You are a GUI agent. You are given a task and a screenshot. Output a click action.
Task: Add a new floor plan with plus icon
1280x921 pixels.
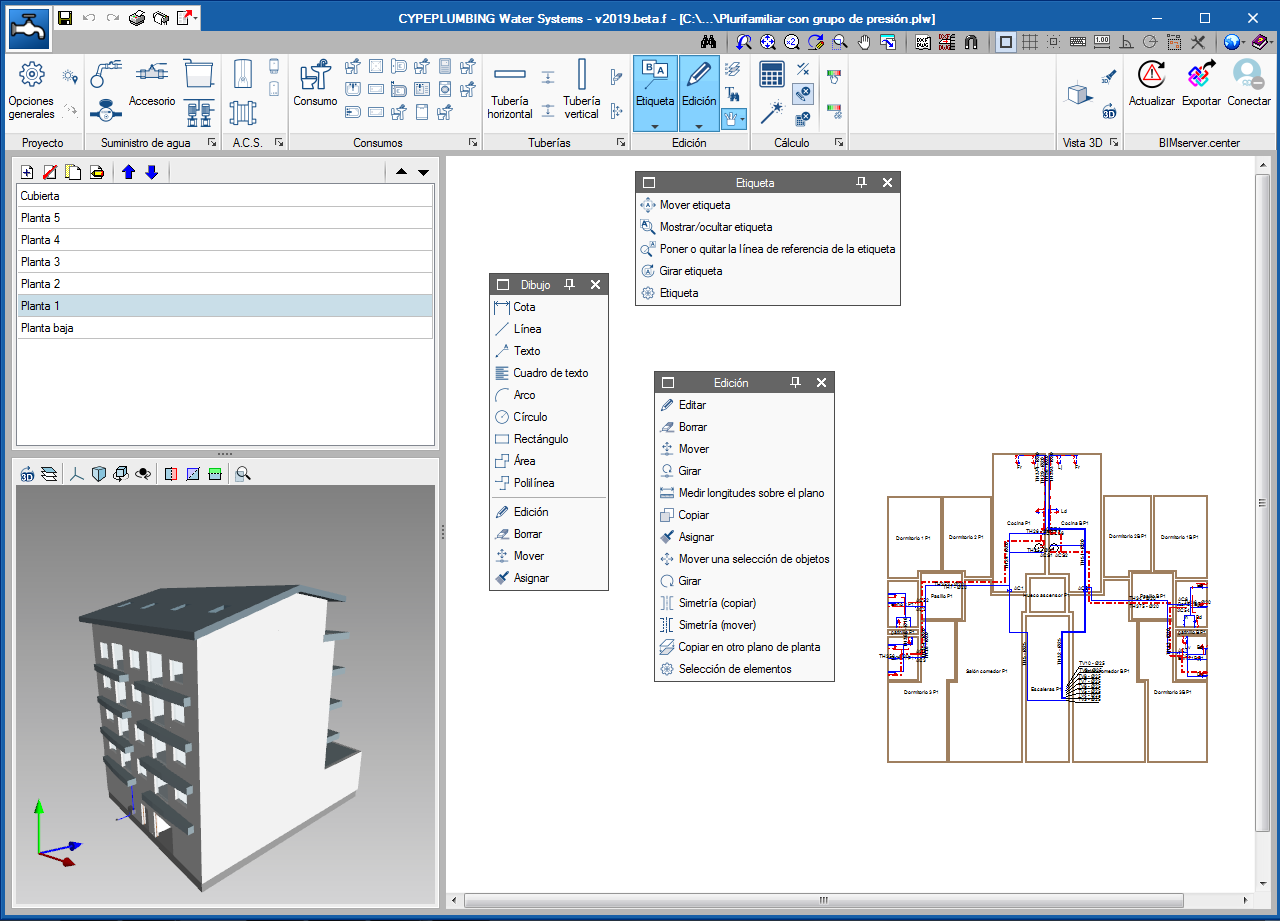27,172
